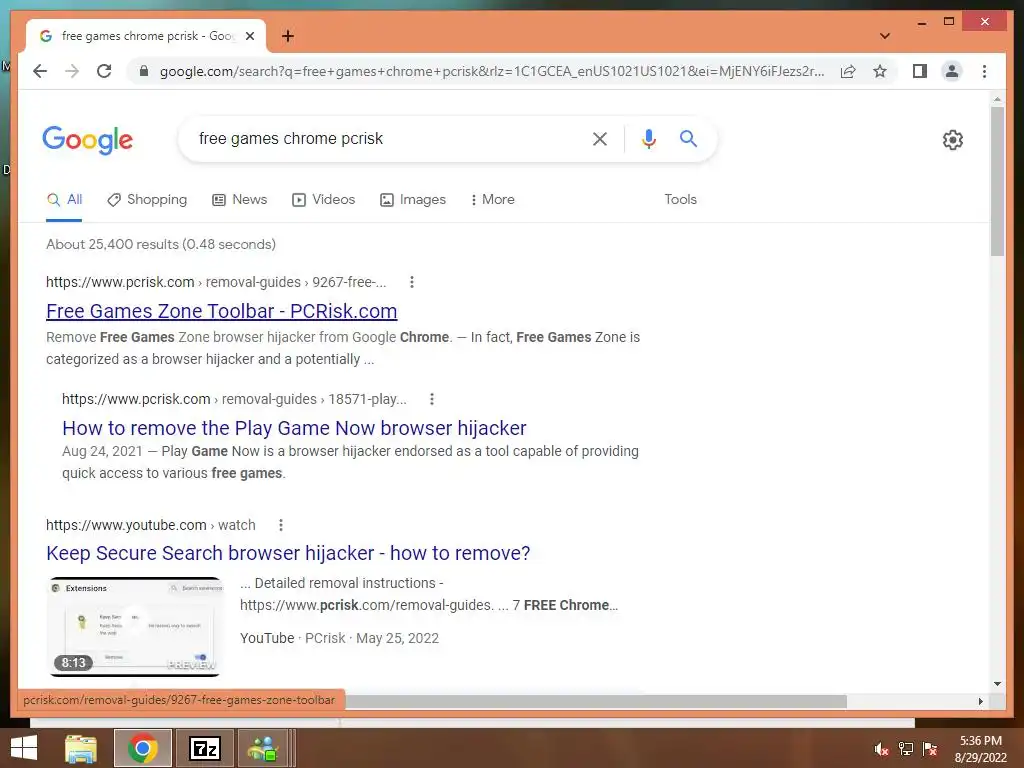Click muted volume tray icon
The image size is (1024, 768).
pyautogui.click(x=881, y=749)
